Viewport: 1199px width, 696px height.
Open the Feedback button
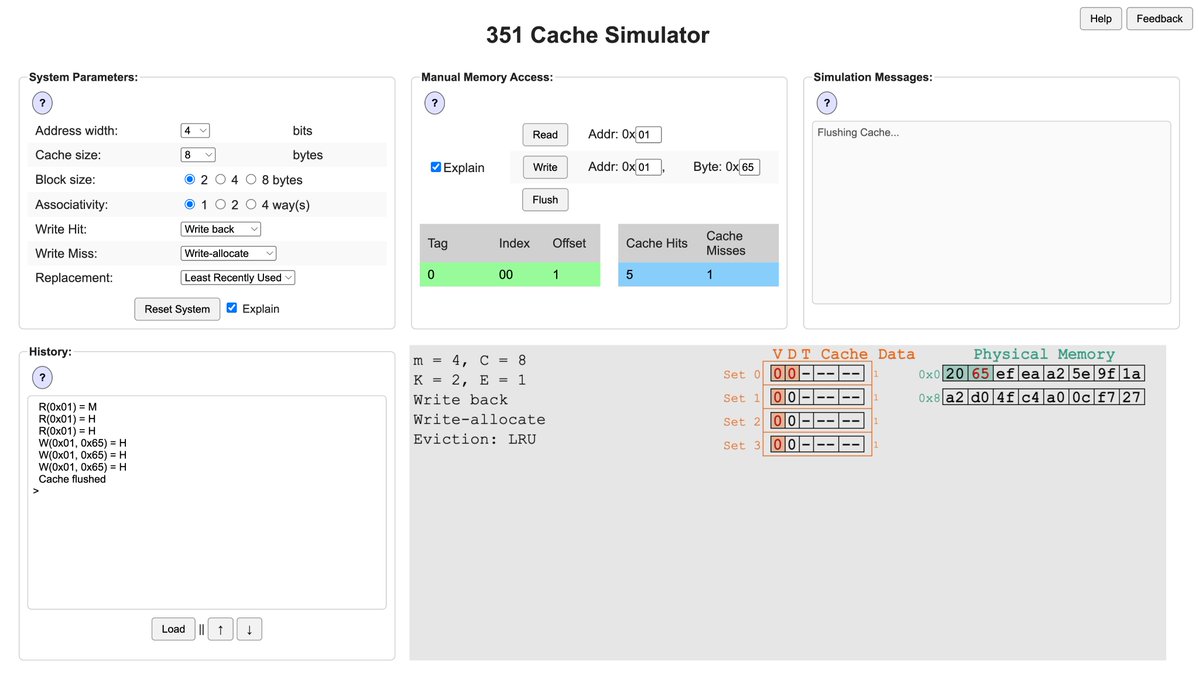coord(1159,18)
